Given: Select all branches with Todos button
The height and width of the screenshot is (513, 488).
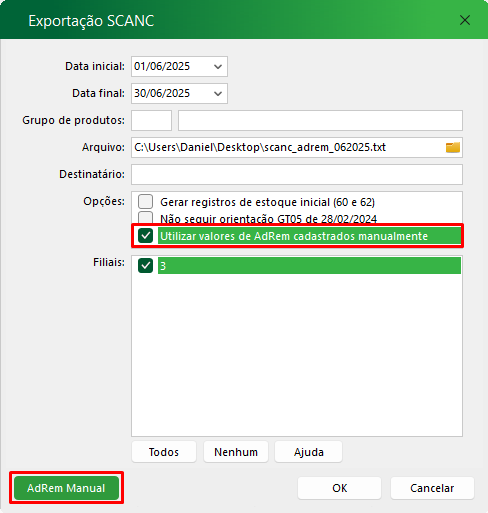Looking at the screenshot, I should [164, 452].
